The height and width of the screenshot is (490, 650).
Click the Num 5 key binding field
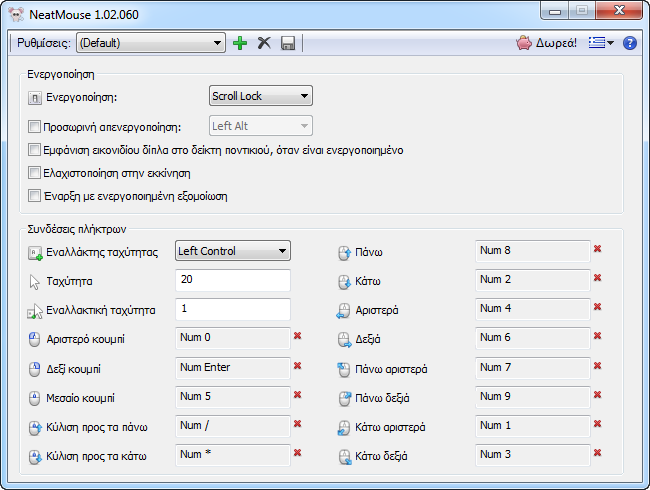(233, 397)
